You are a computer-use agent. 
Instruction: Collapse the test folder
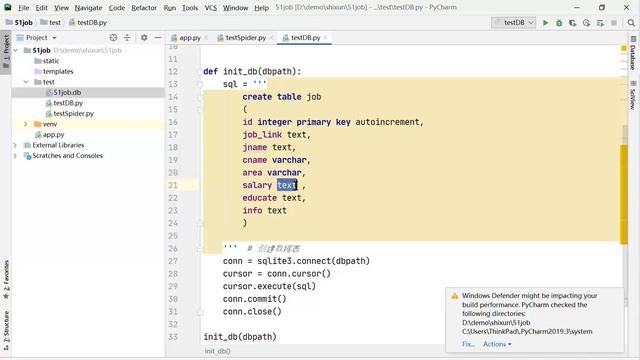tap(26, 82)
